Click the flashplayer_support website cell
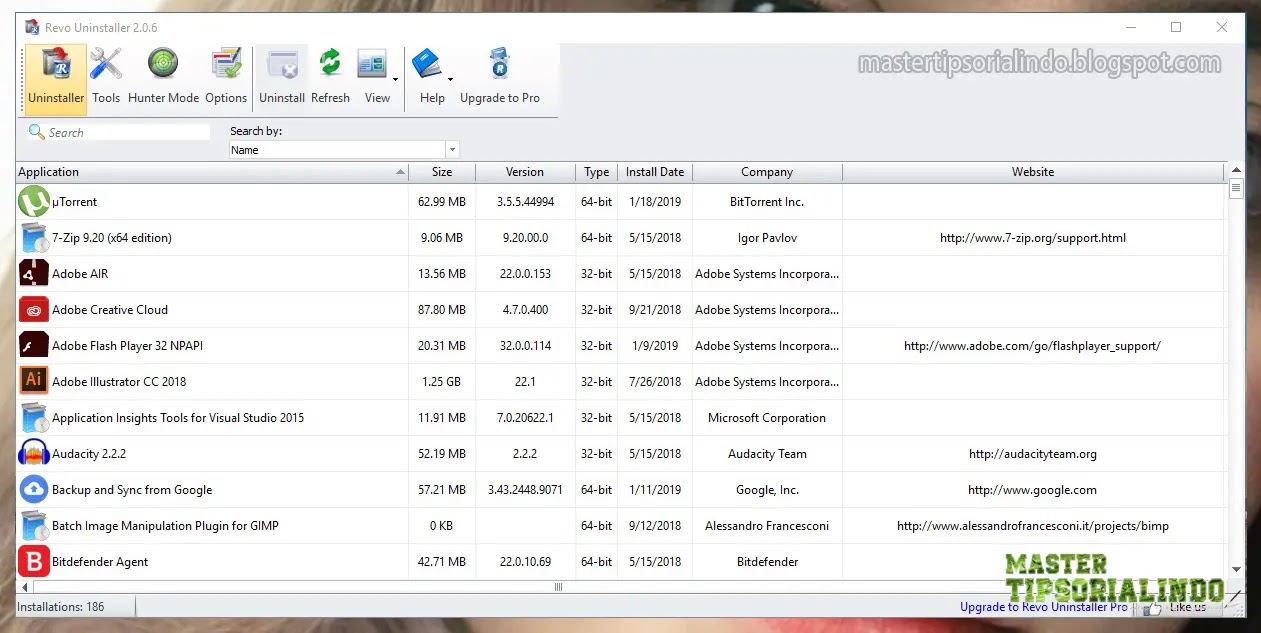The image size is (1261, 633). tap(1033, 346)
